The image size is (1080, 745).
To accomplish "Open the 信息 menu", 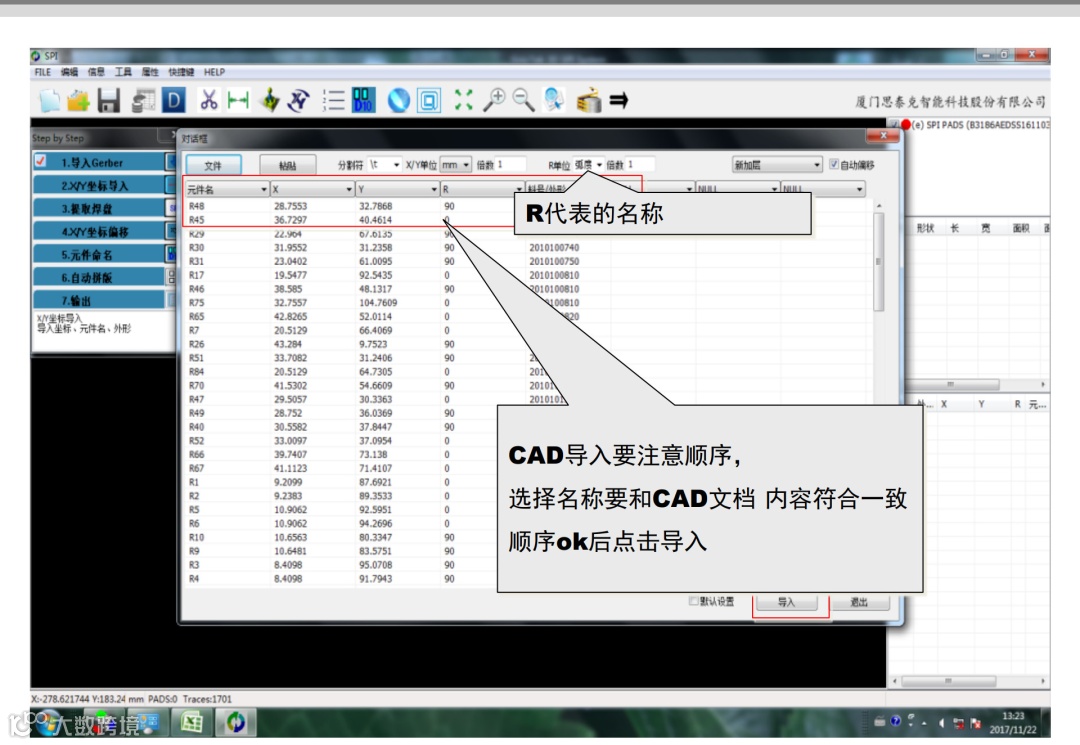I will pyautogui.click(x=96, y=72).
